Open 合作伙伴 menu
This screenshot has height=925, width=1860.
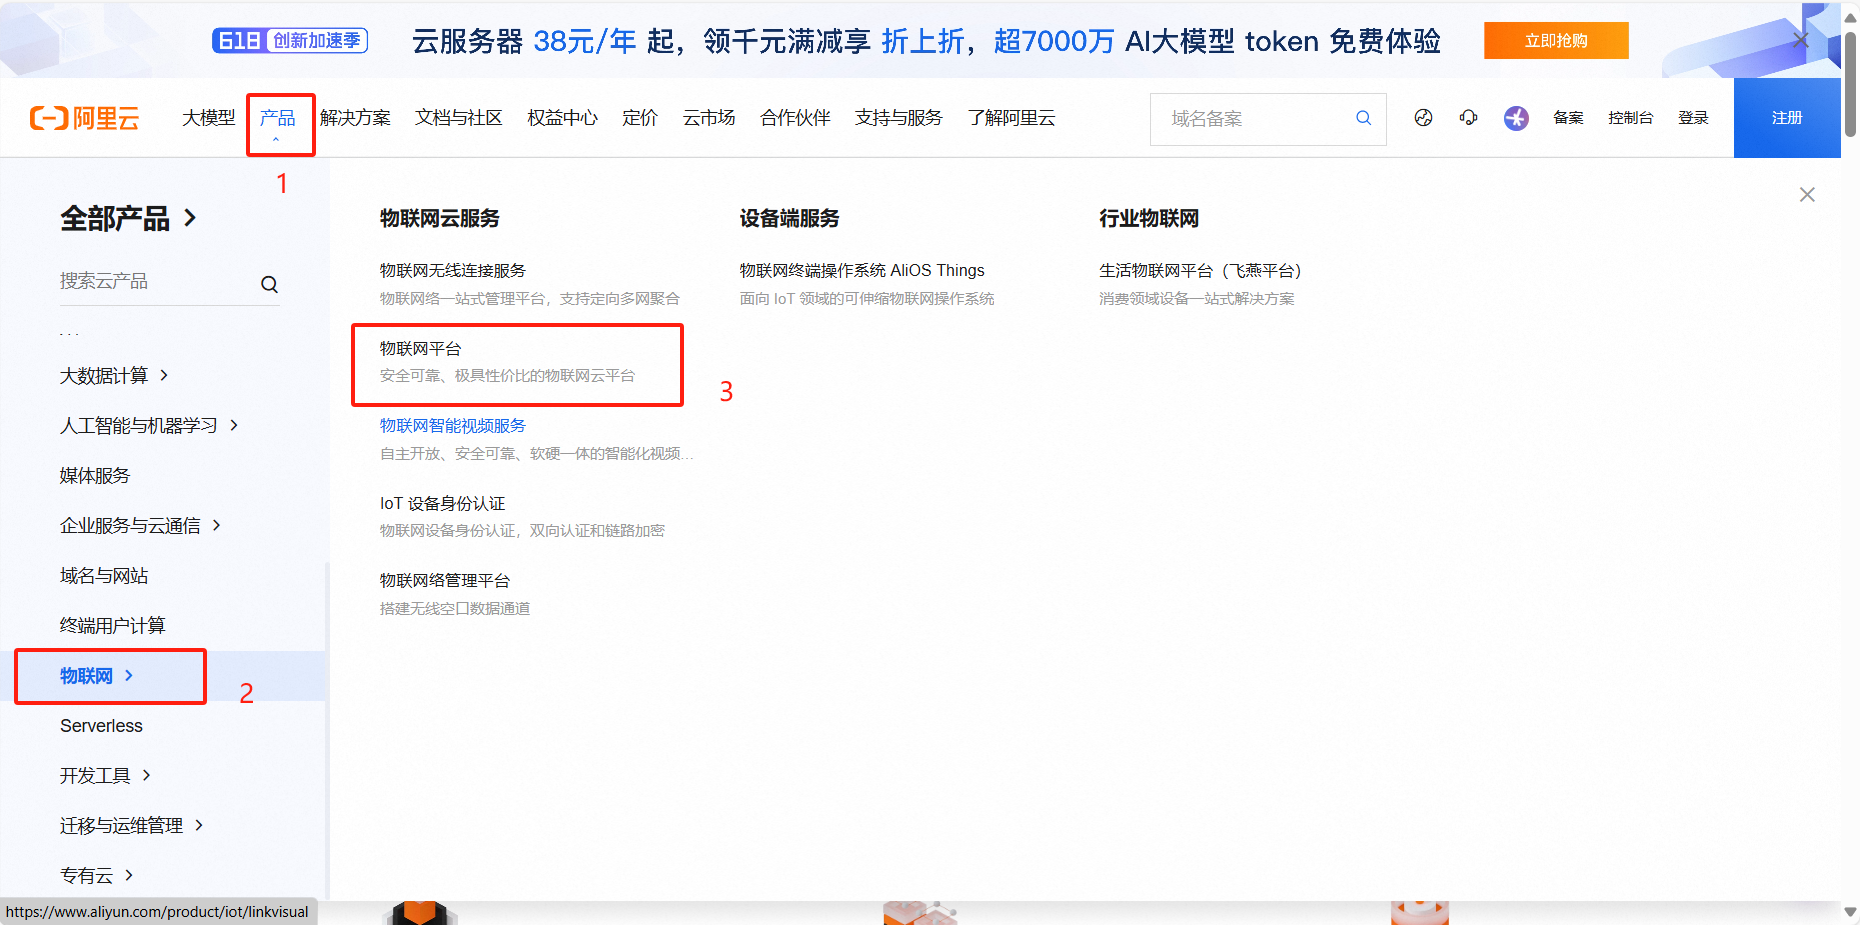tap(795, 118)
